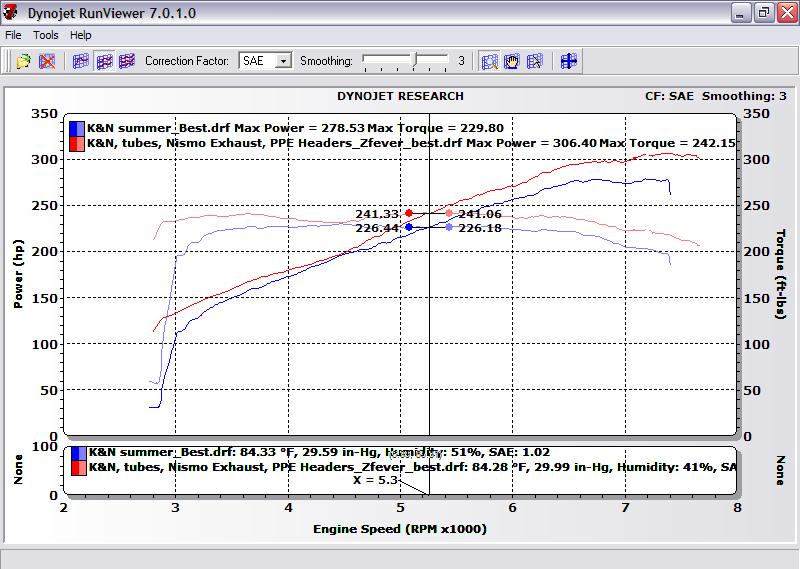Viewport: 800px width, 569px height.
Task: Click the blue 226.44 data marker dot
Action: [409, 227]
